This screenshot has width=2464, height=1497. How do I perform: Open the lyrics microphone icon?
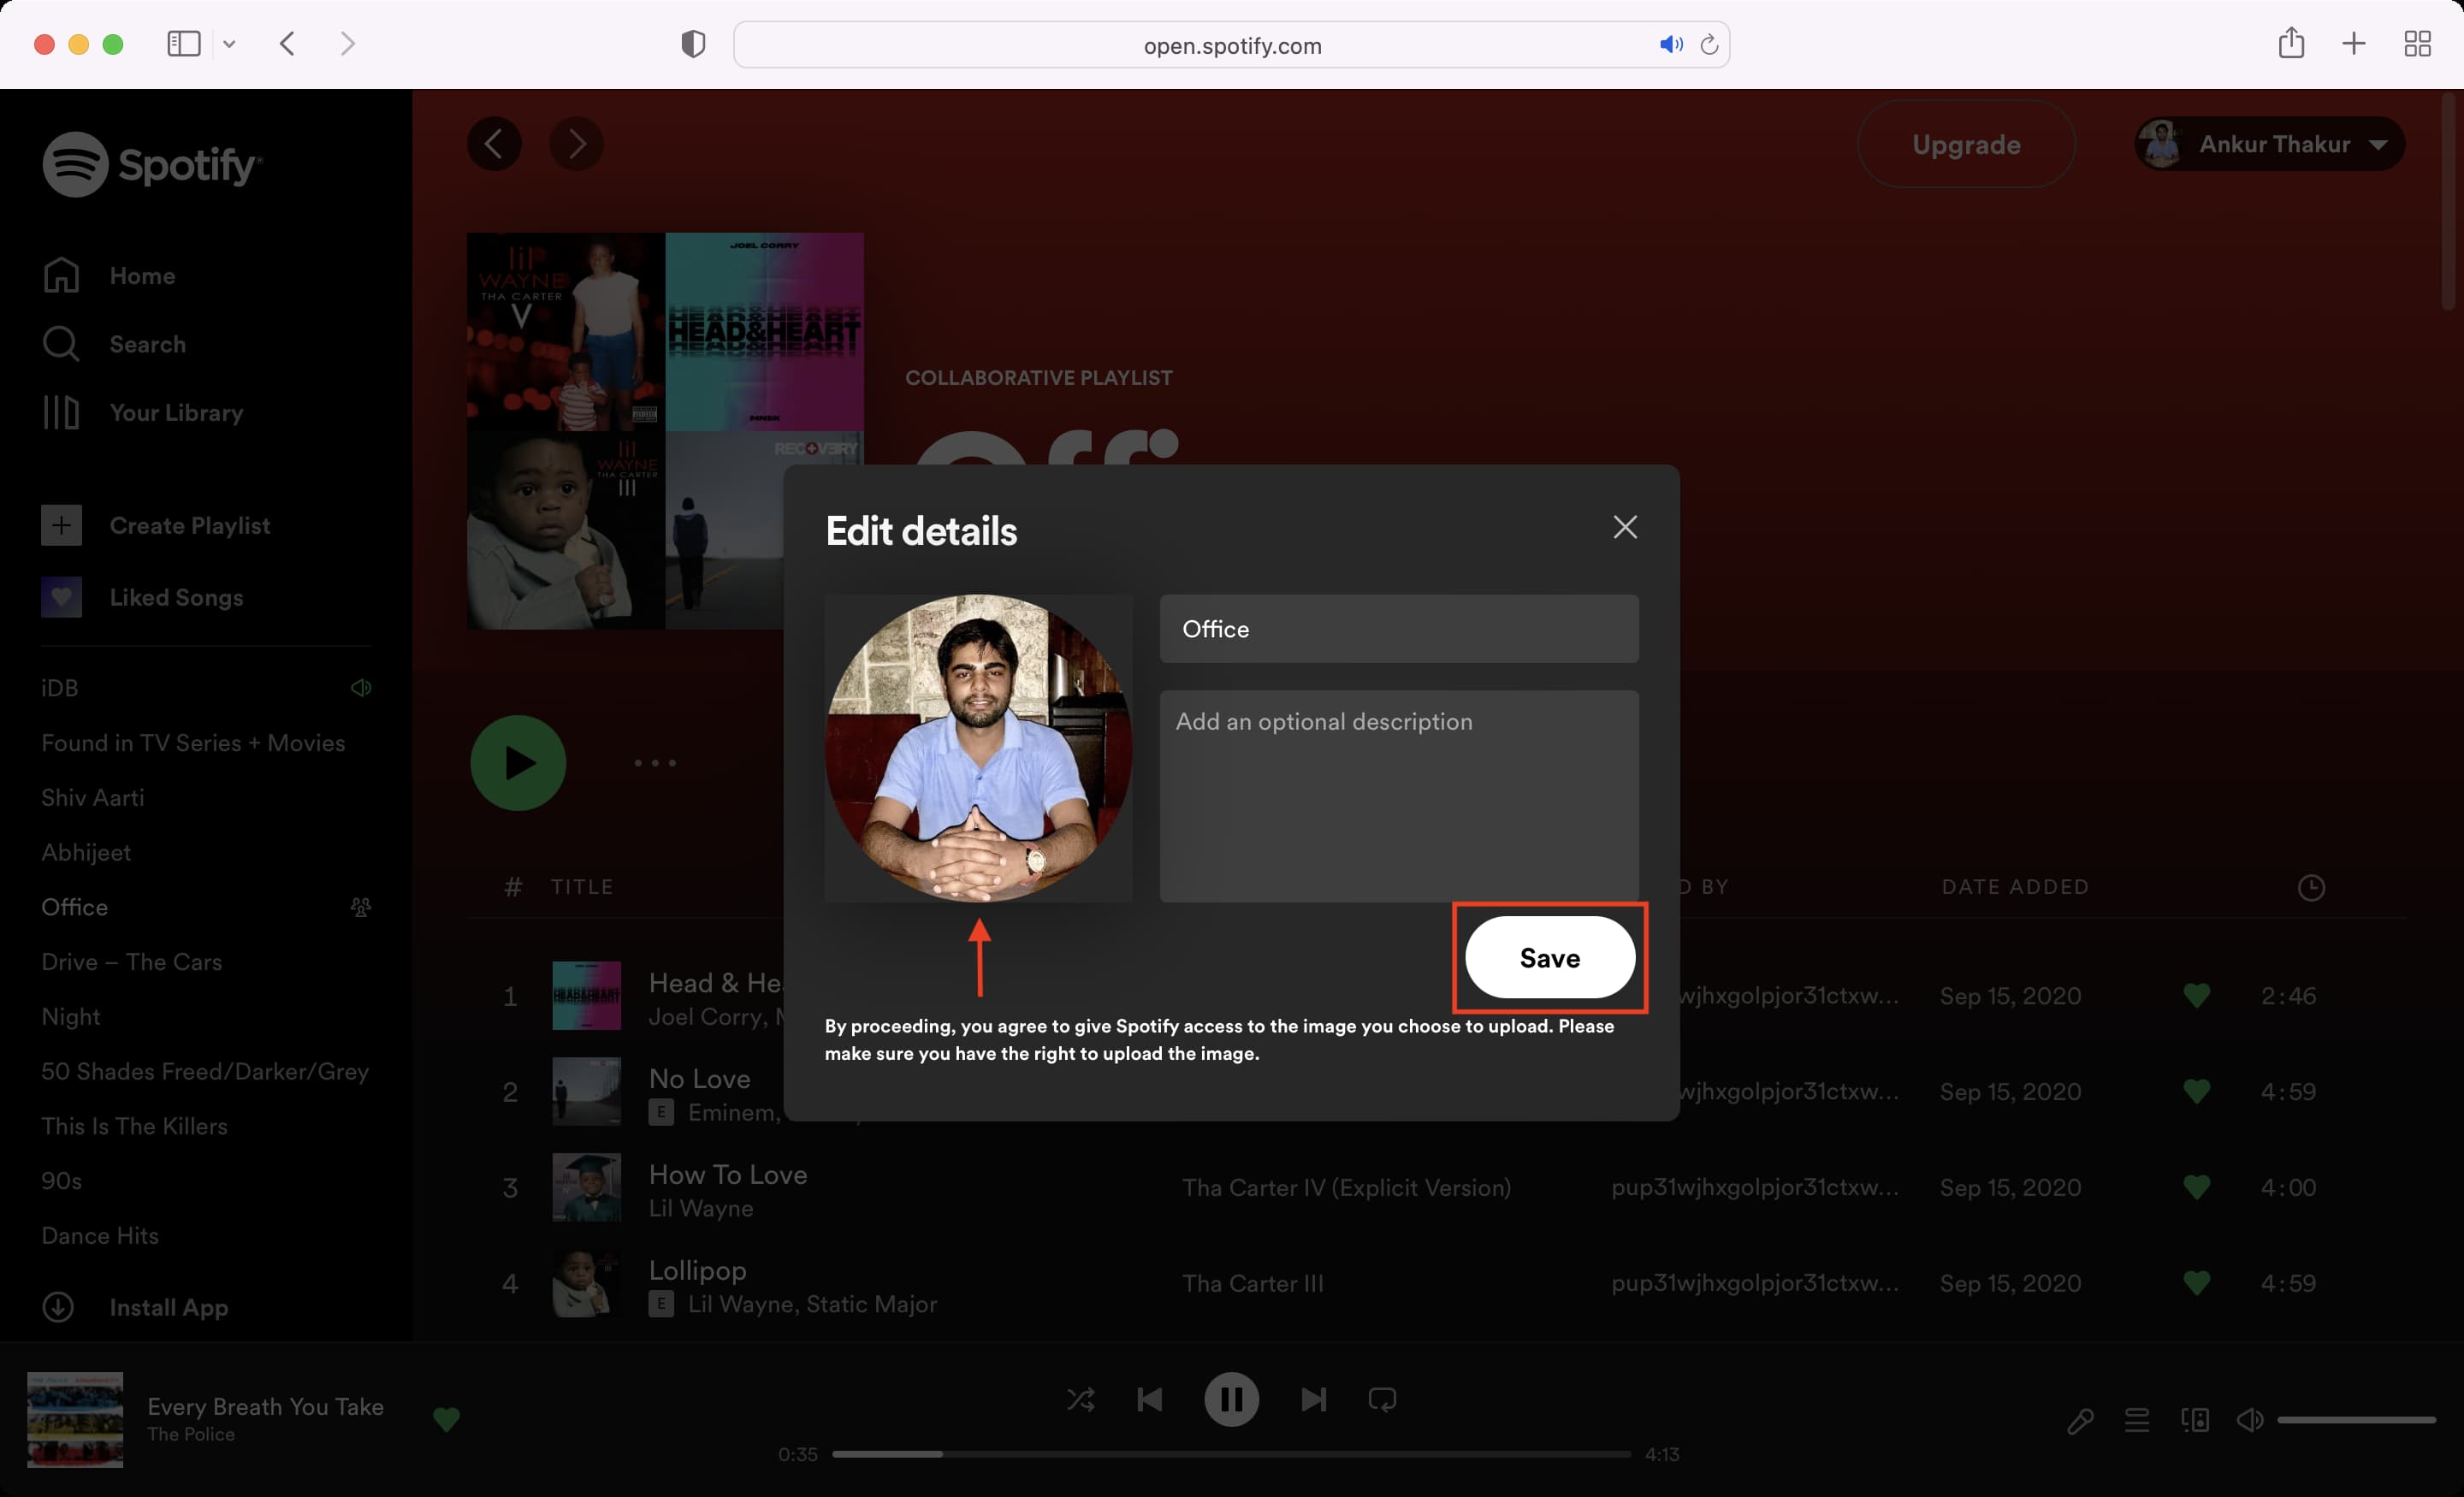[2081, 1420]
